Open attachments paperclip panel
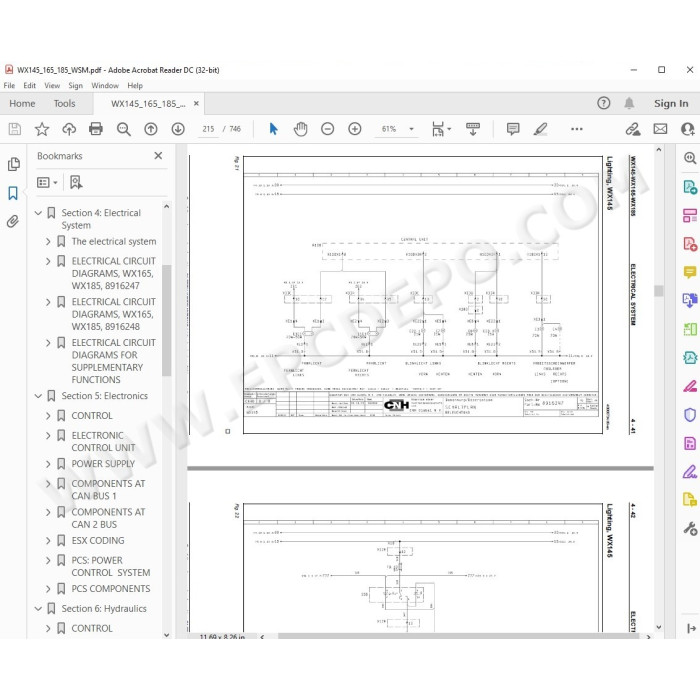Image resolution: width=700 pixels, height=700 pixels. point(13,221)
